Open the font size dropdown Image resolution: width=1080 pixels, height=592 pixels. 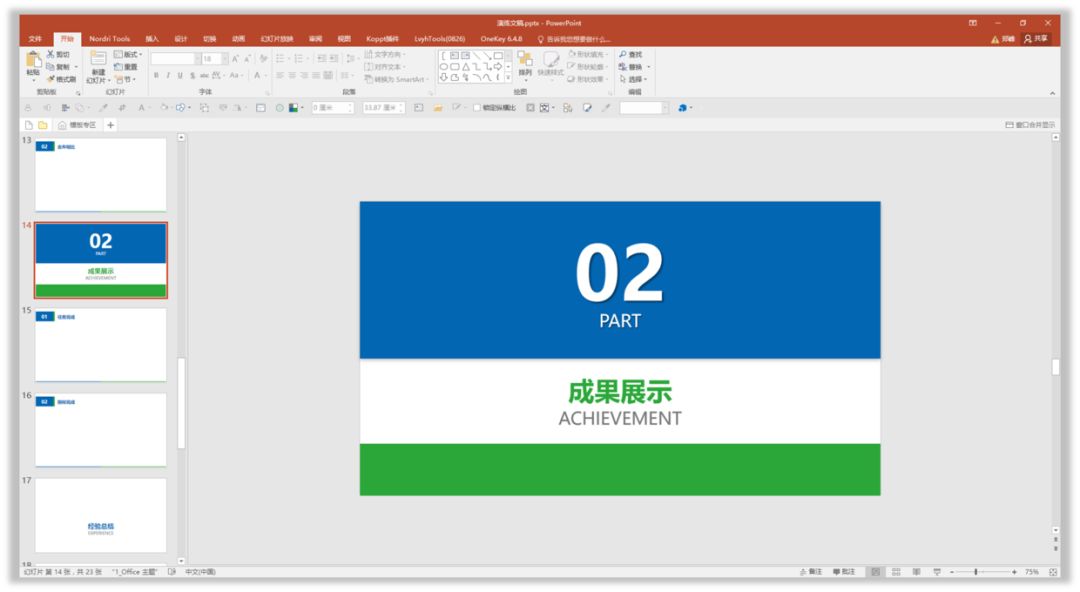(225, 59)
